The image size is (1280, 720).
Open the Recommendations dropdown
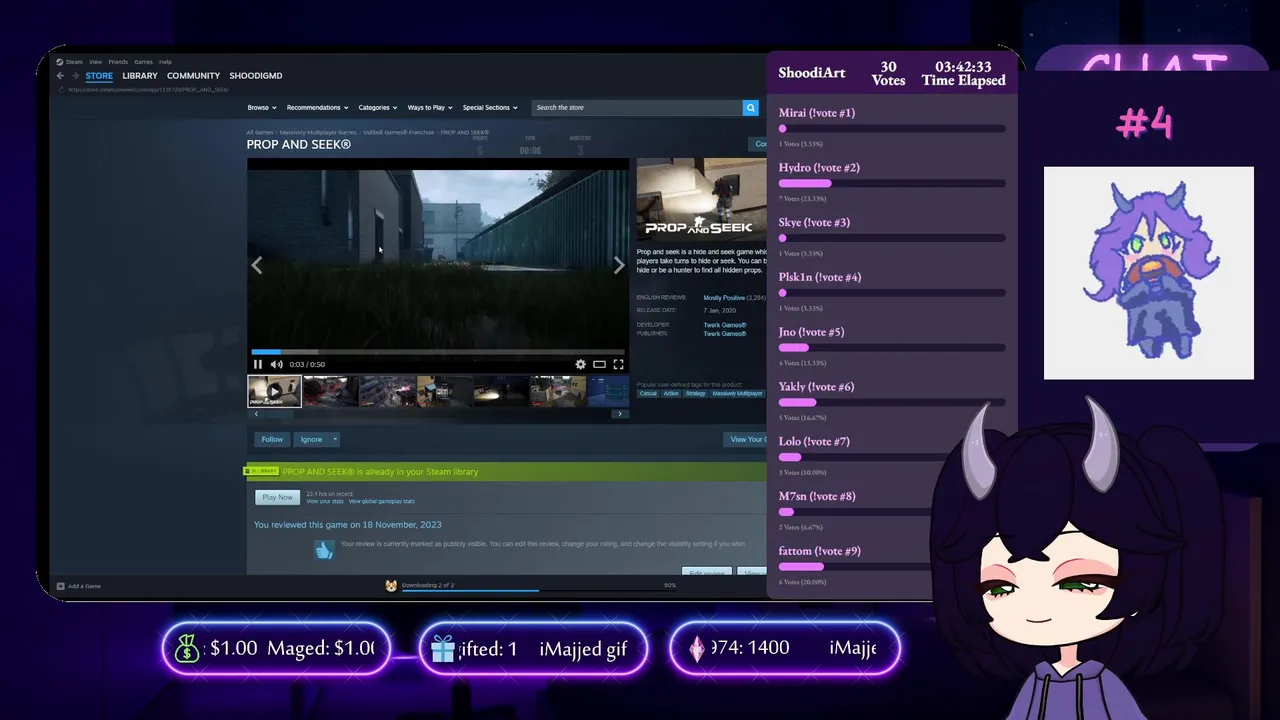point(317,107)
